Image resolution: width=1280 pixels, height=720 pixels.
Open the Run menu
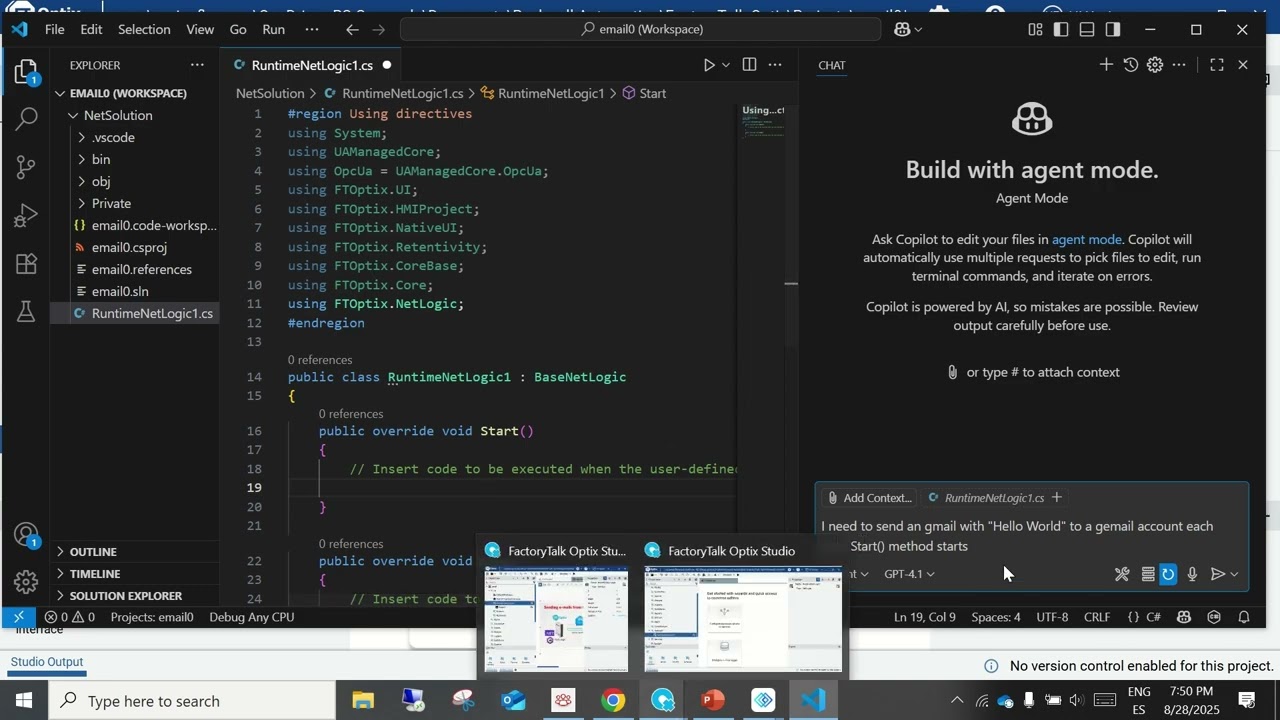(x=274, y=29)
